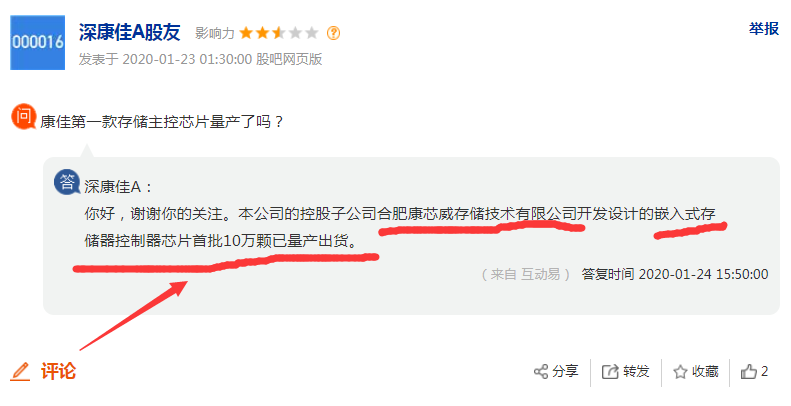Click the 来自 互动易 source label
The width and height of the screenshot is (791, 406).
click(525, 274)
